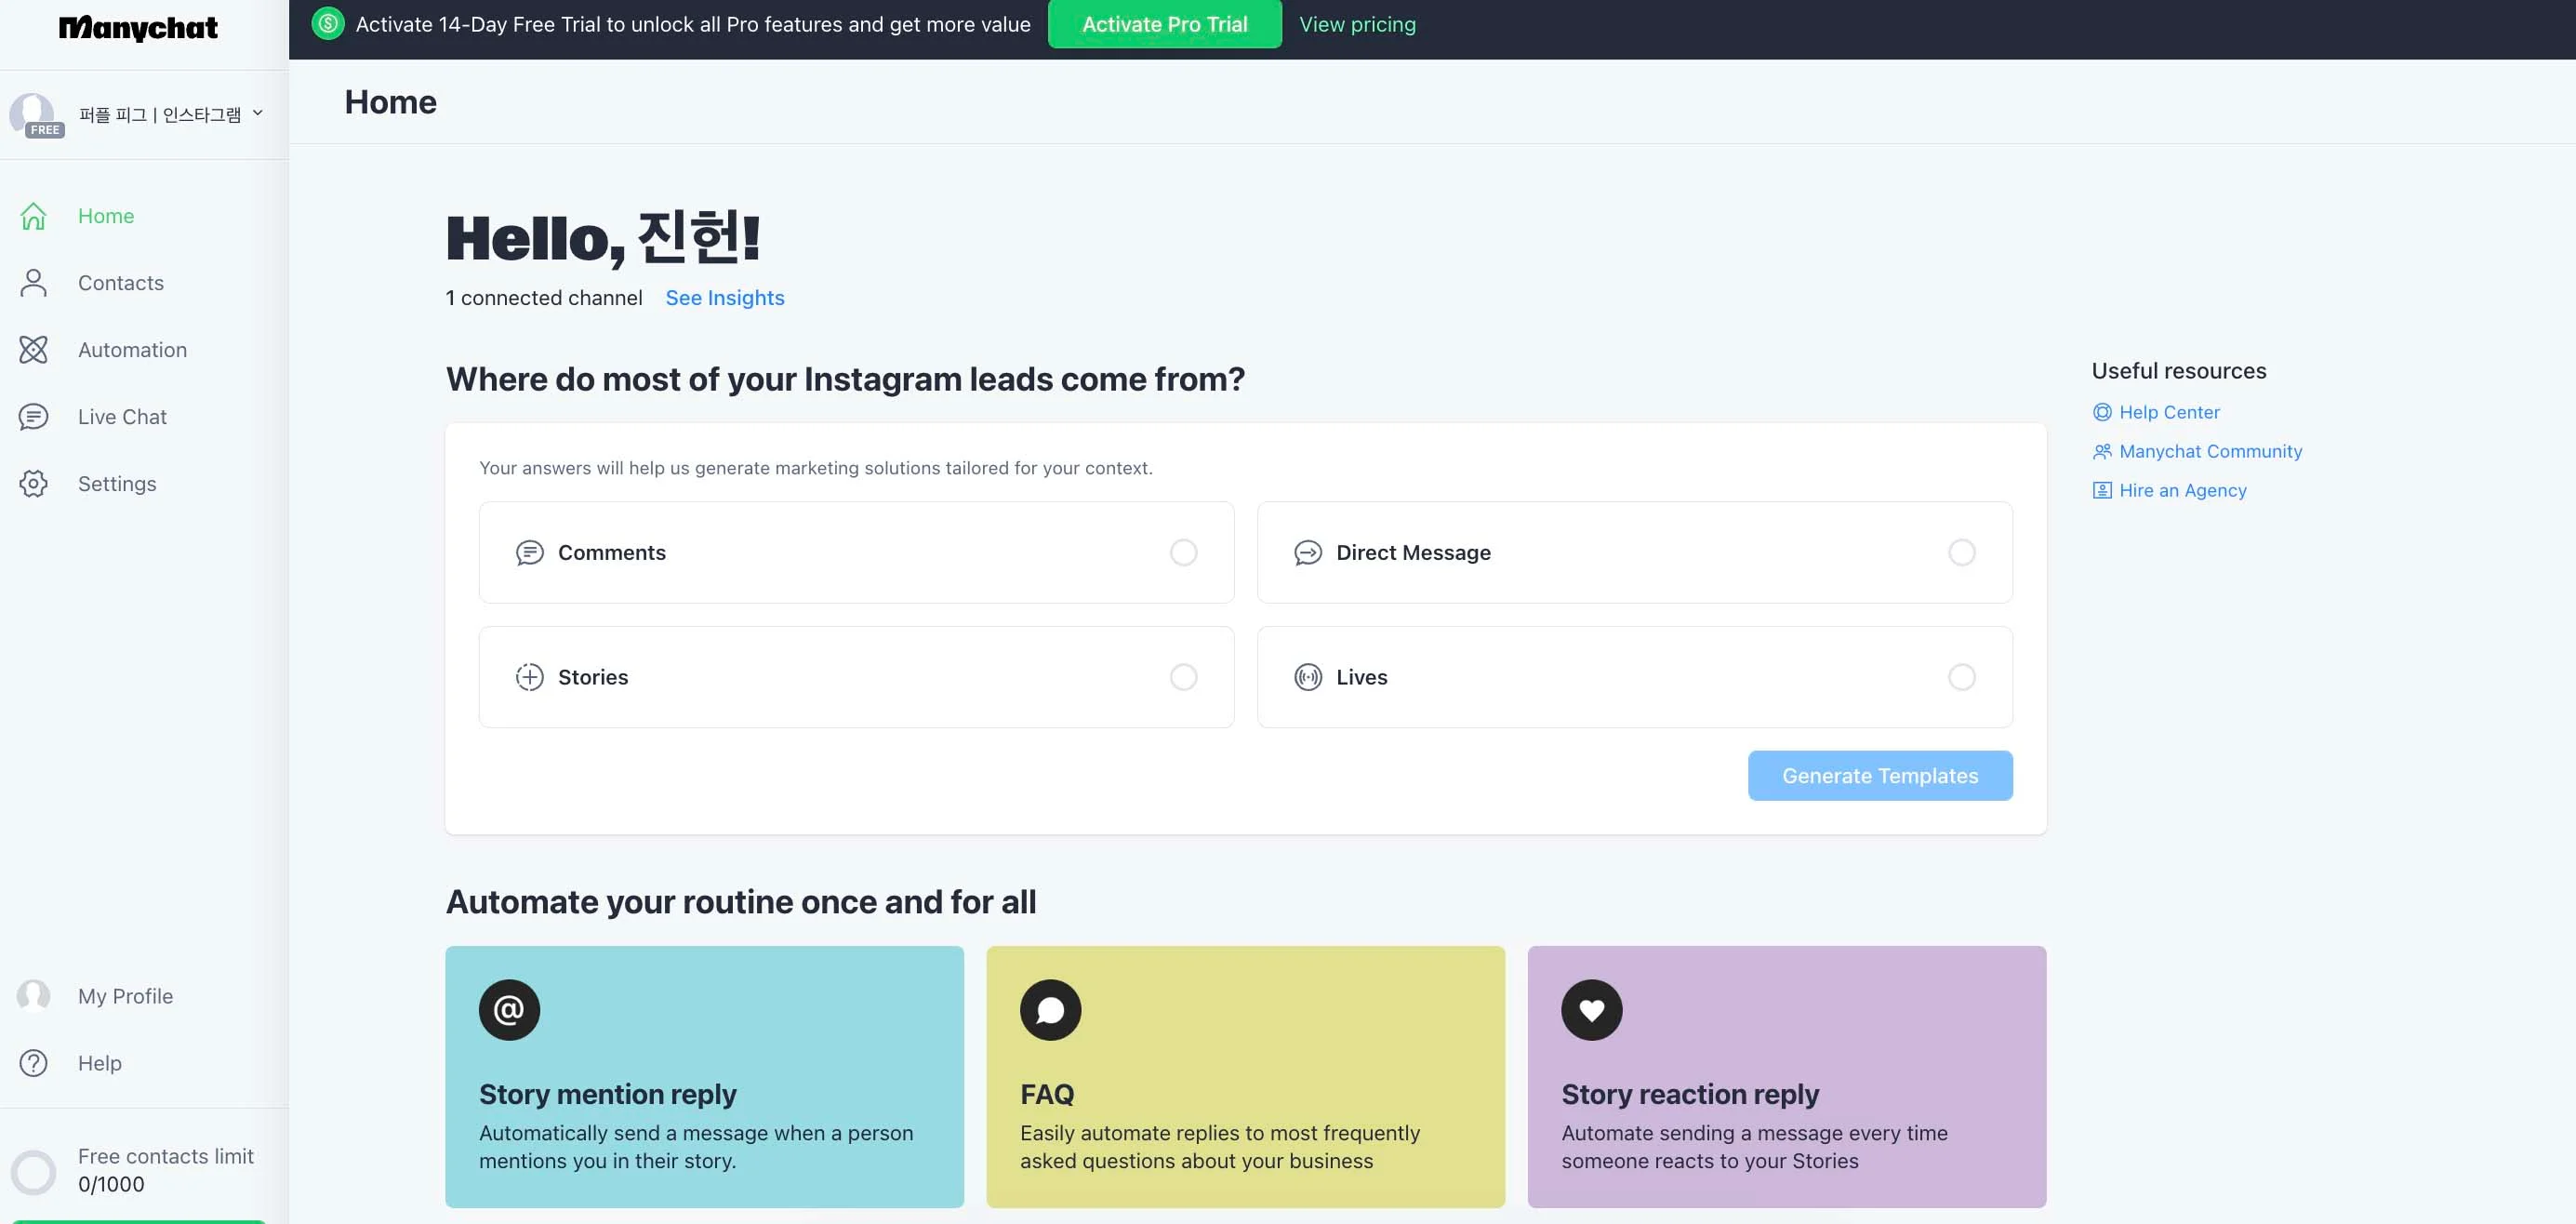Click the Home house icon in sidebar

(x=33, y=216)
